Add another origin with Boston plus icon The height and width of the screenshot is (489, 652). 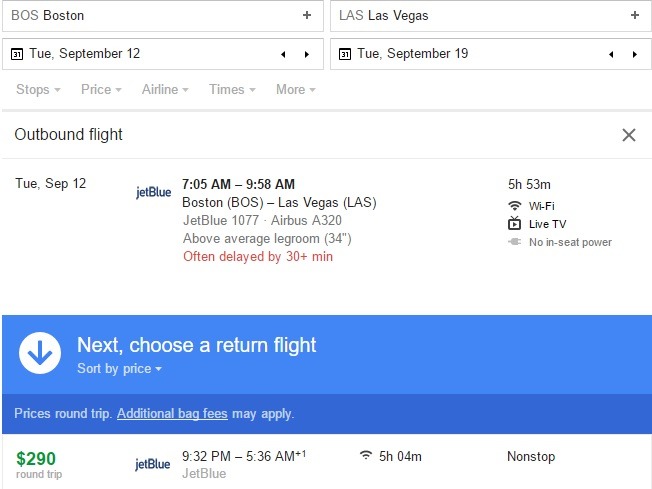(x=307, y=15)
